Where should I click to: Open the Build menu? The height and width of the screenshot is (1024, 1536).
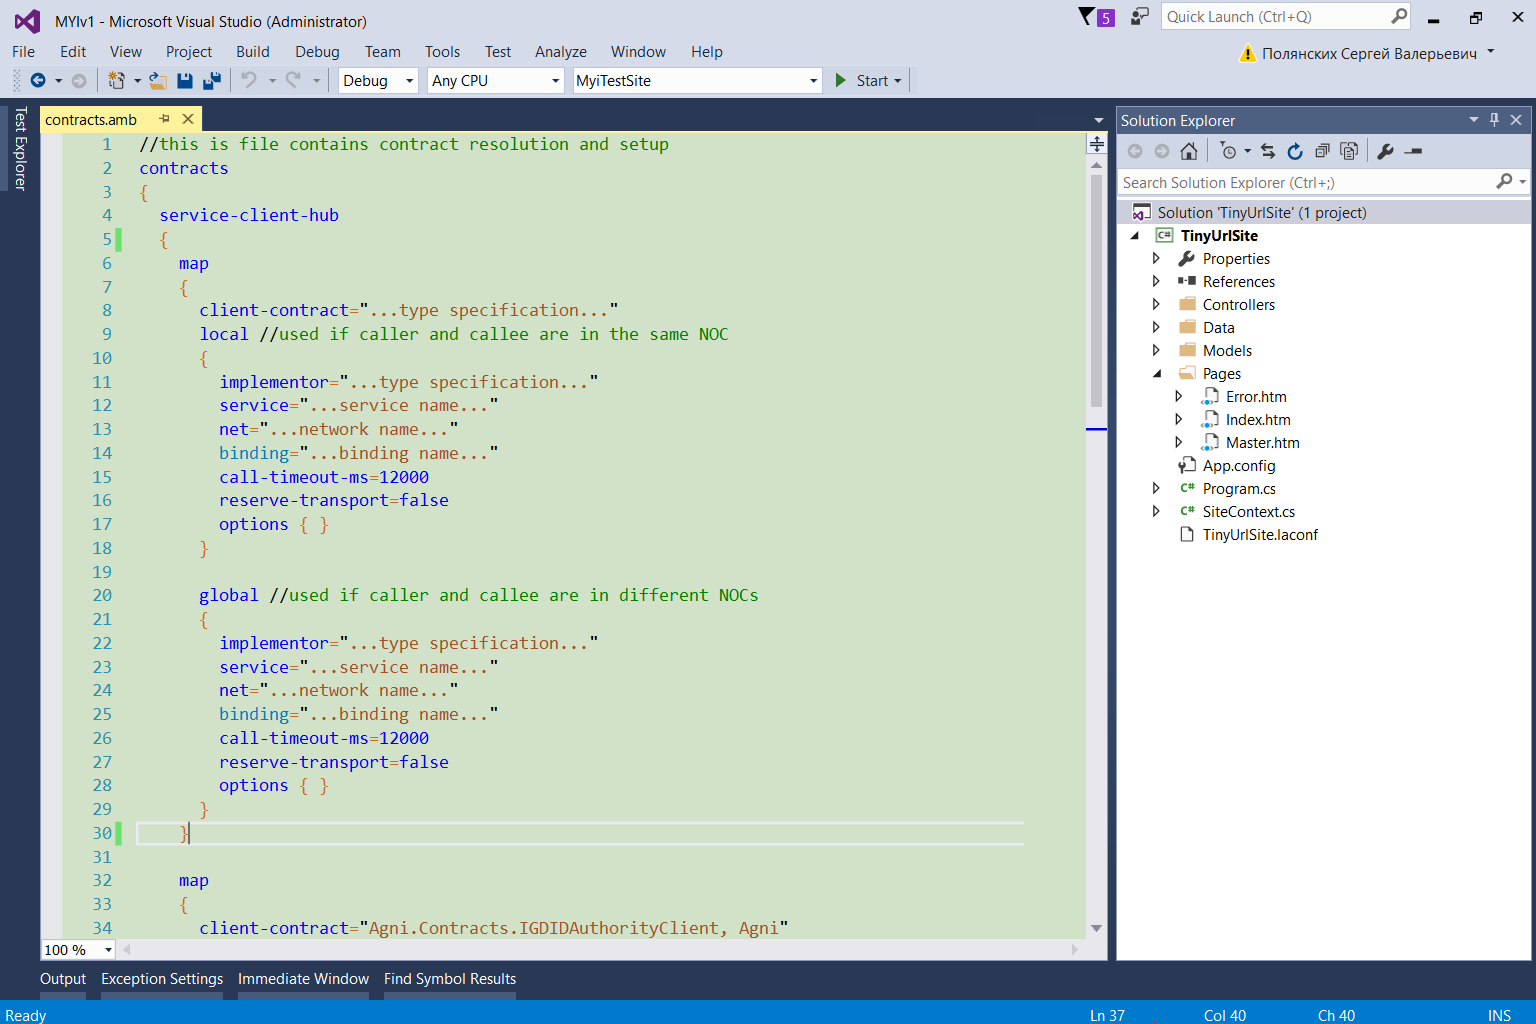point(253,52)
